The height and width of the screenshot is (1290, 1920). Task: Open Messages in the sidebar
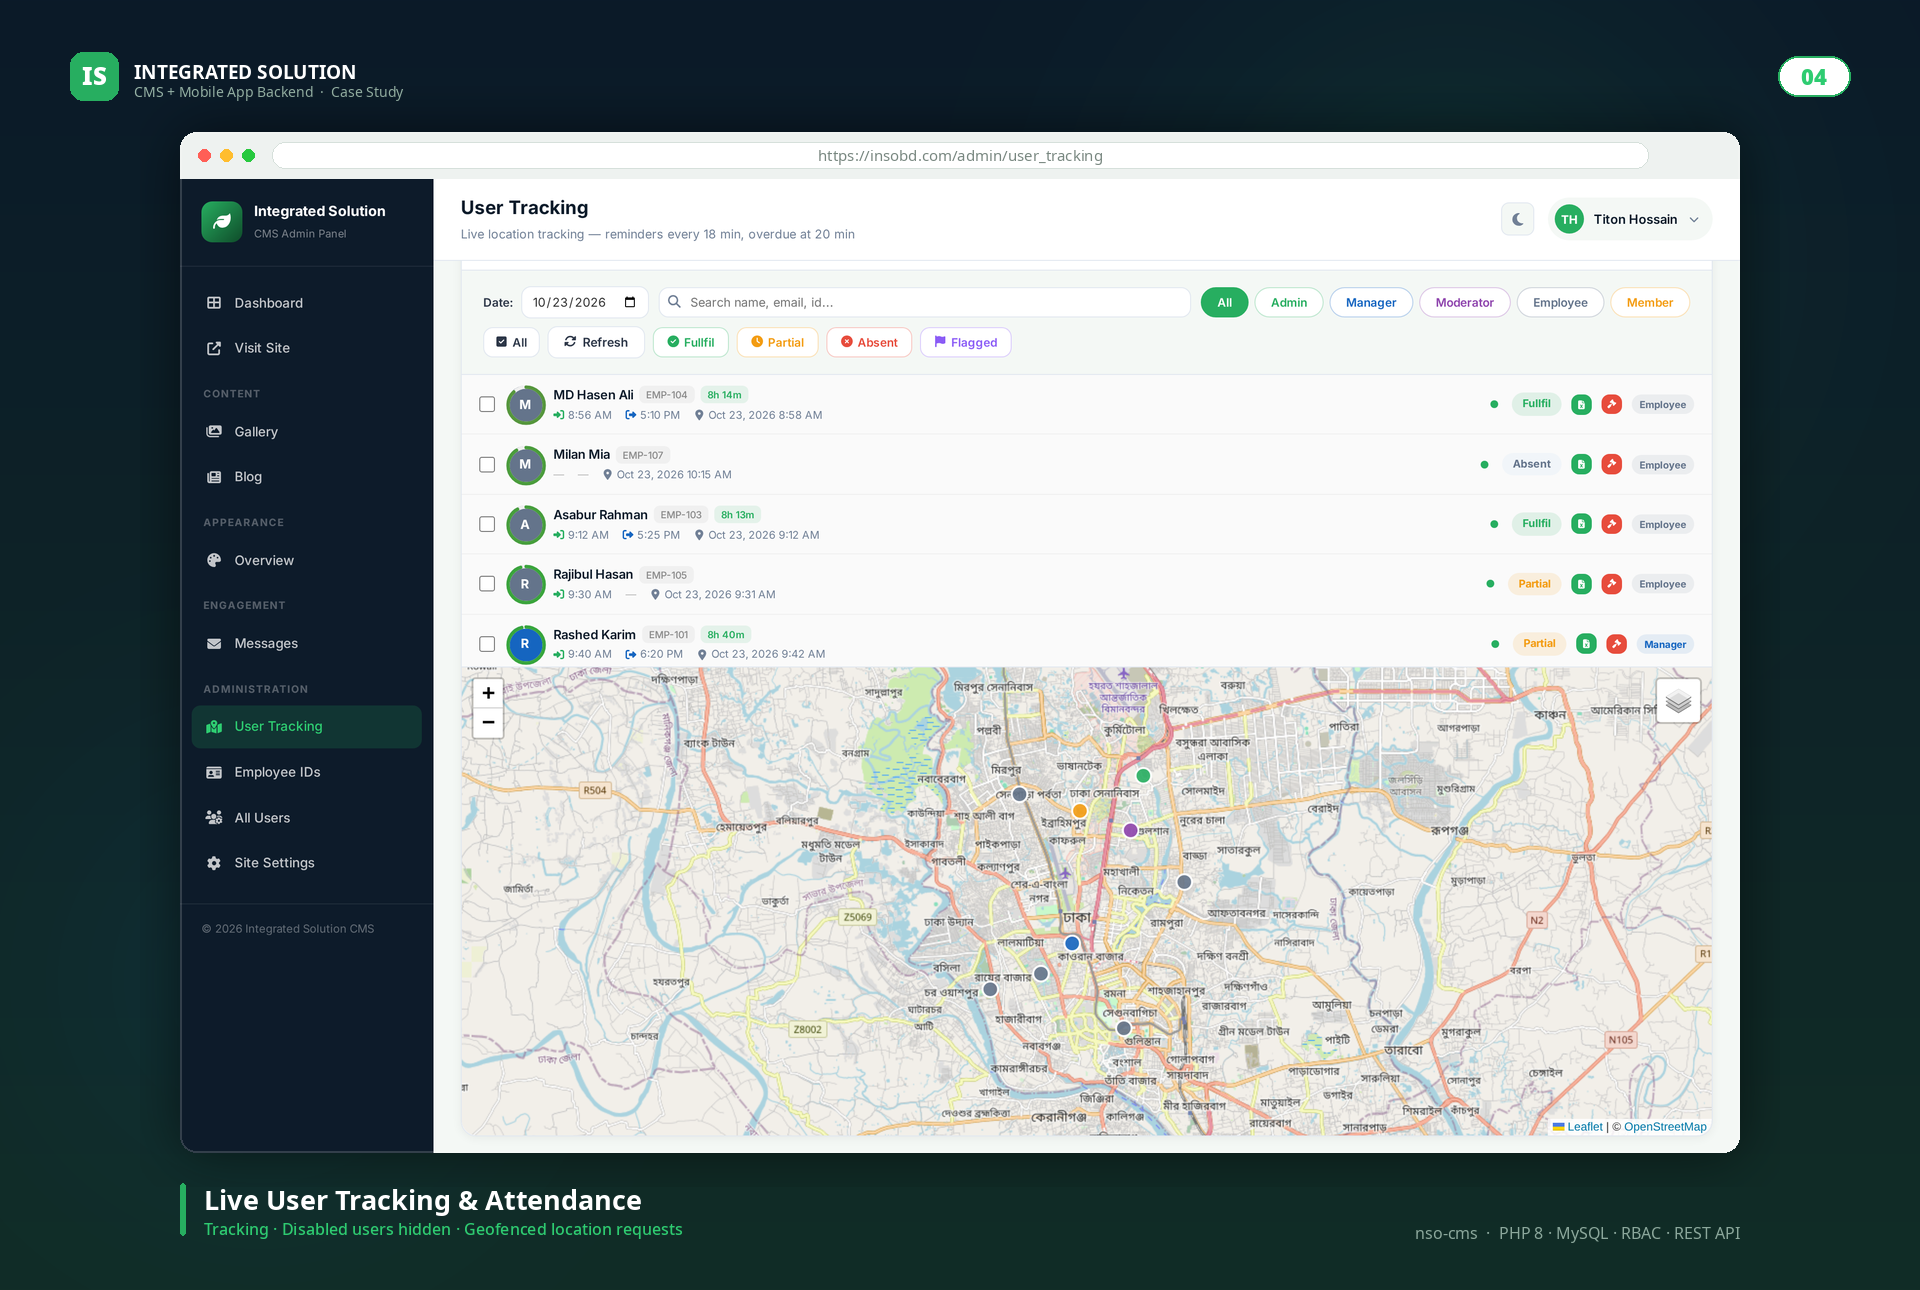pos(306,644)
